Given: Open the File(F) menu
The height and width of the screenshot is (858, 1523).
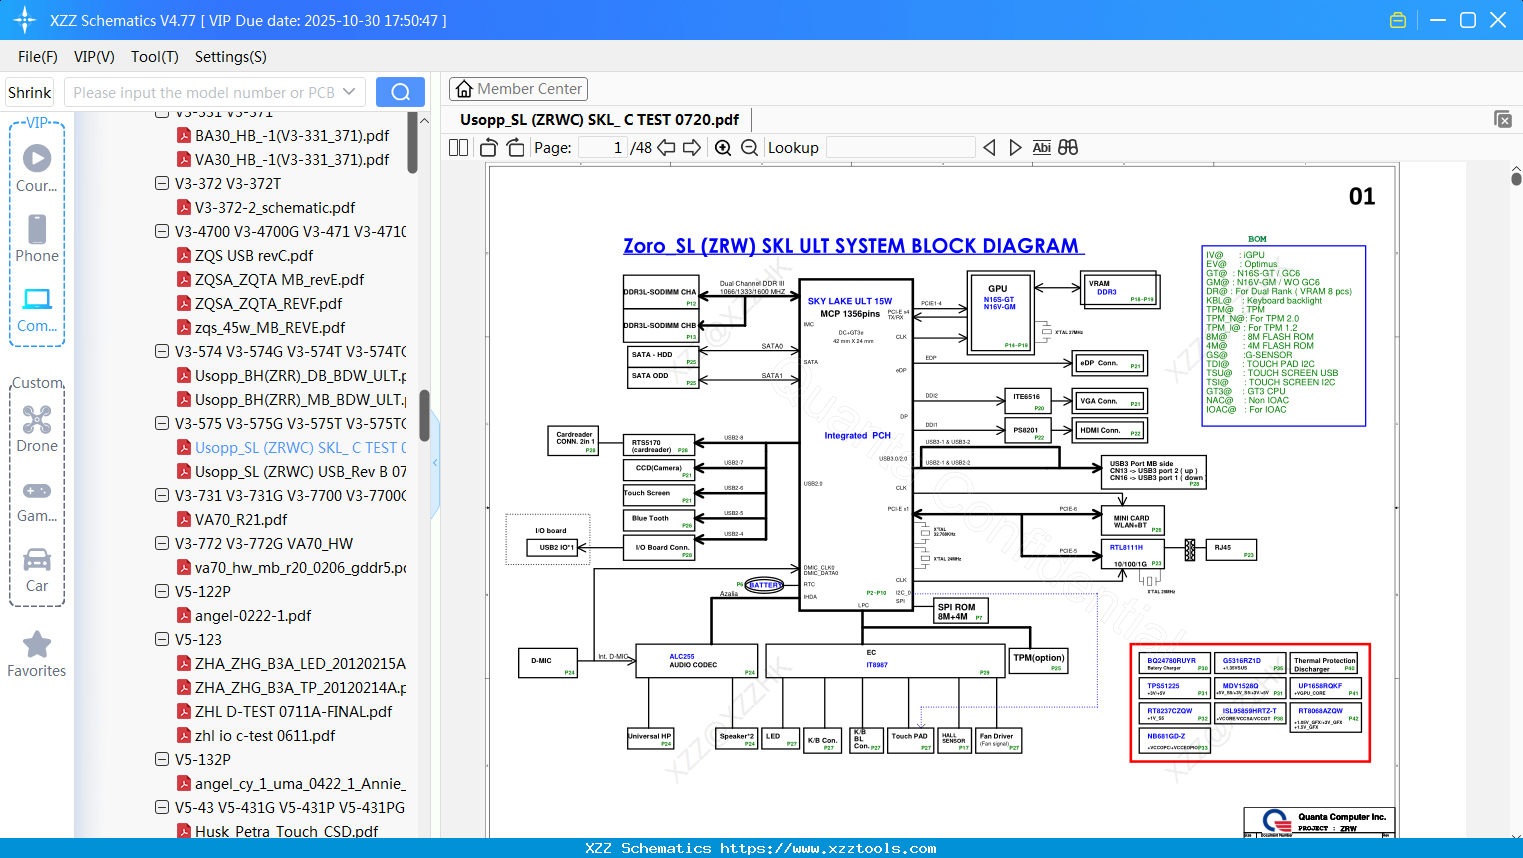Looking at the screenshot, I should pyautogui.click(x=38, y=57).
